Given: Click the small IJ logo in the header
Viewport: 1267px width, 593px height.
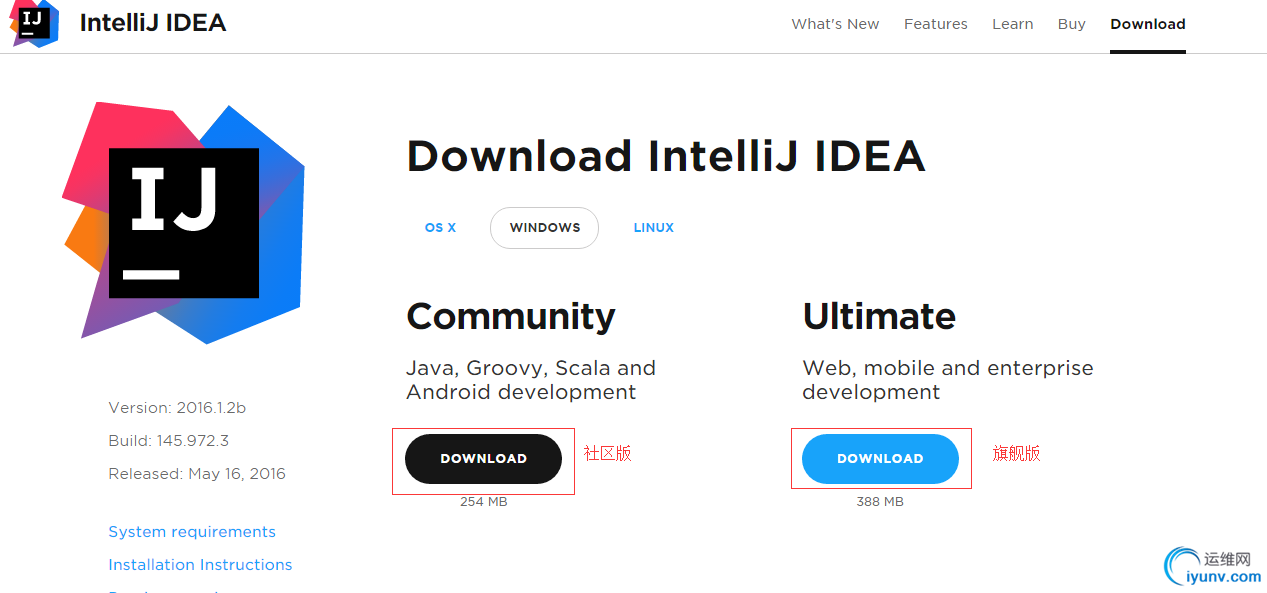Looking at the screenshot, I should click(34, 22).
